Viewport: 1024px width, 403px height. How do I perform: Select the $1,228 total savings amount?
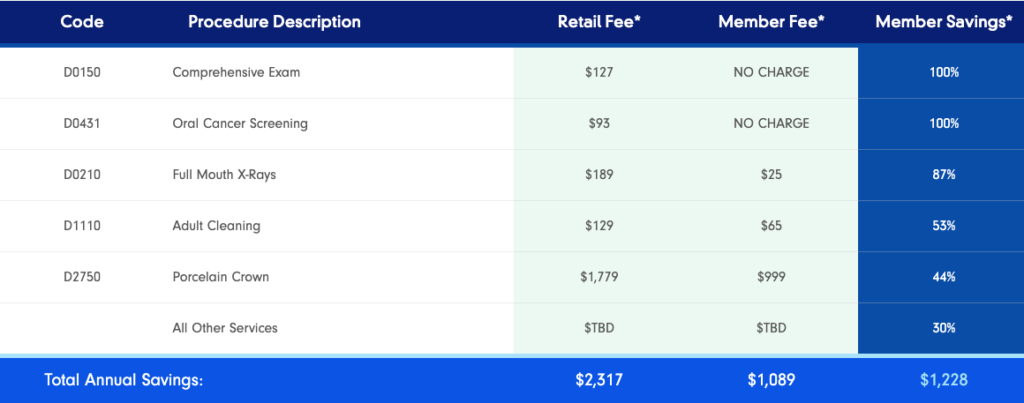point(944,380)
